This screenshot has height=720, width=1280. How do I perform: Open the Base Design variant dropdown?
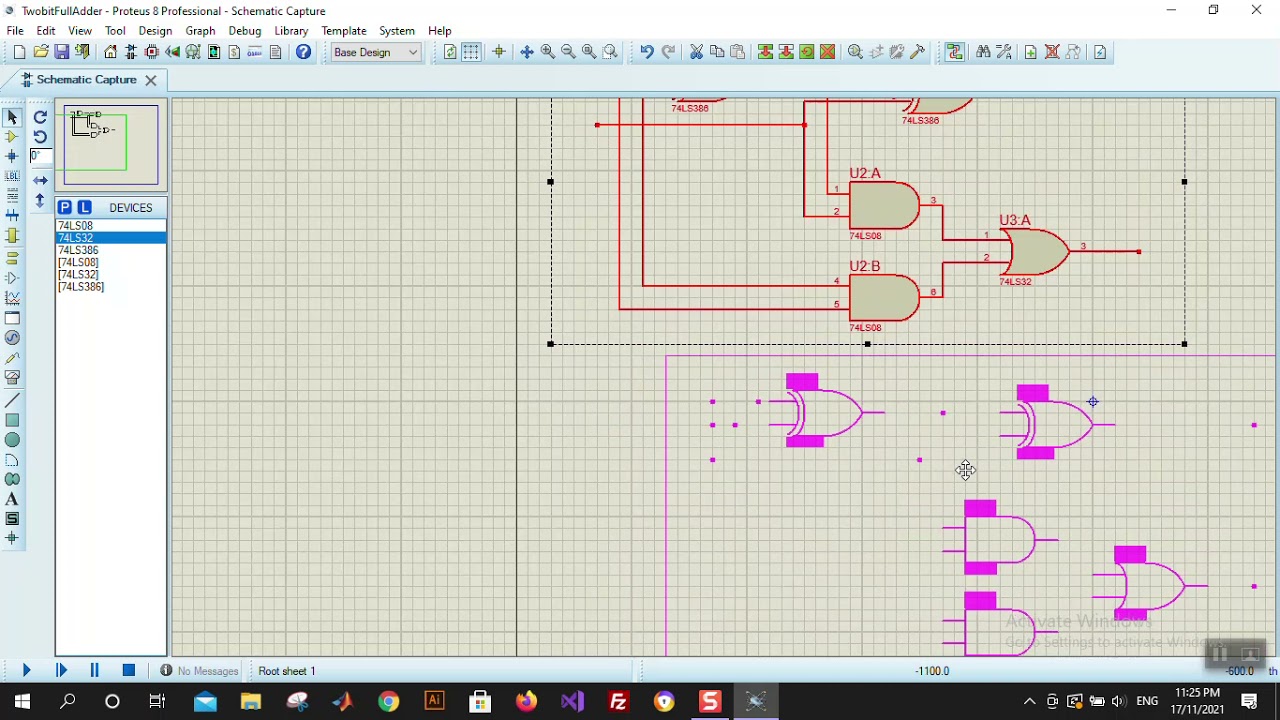(x=376, y=52)
